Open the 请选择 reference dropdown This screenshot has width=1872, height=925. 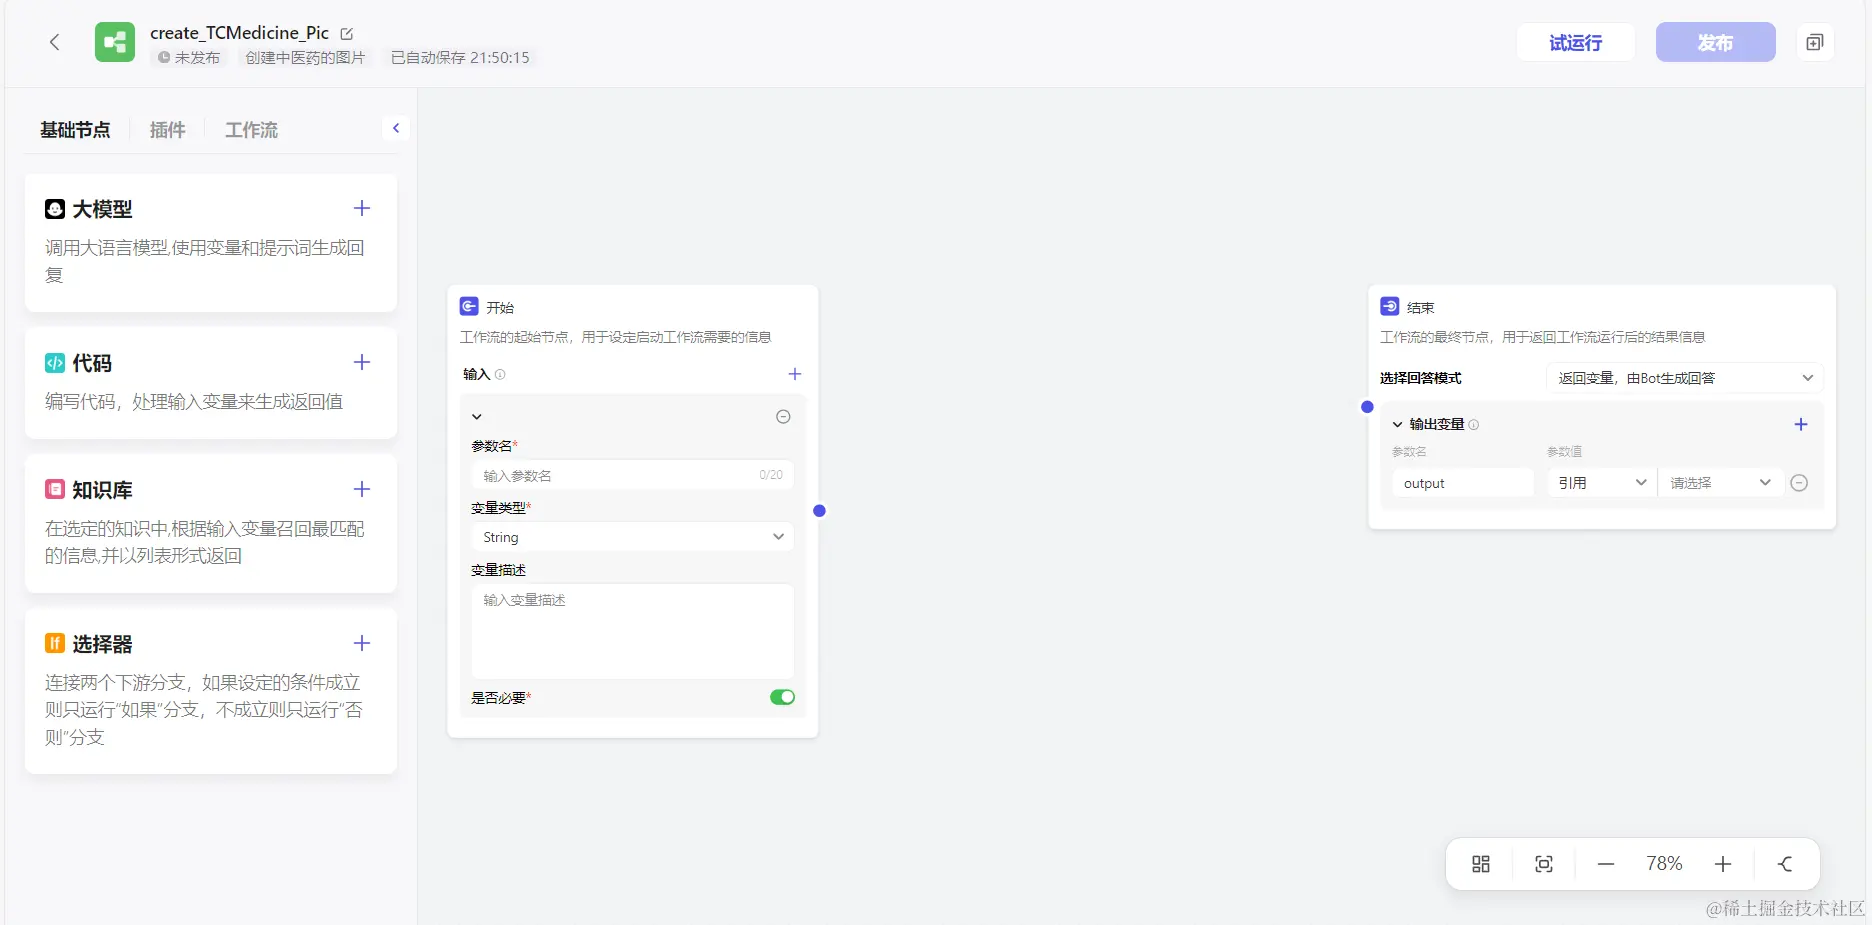tap(1720, 483)
